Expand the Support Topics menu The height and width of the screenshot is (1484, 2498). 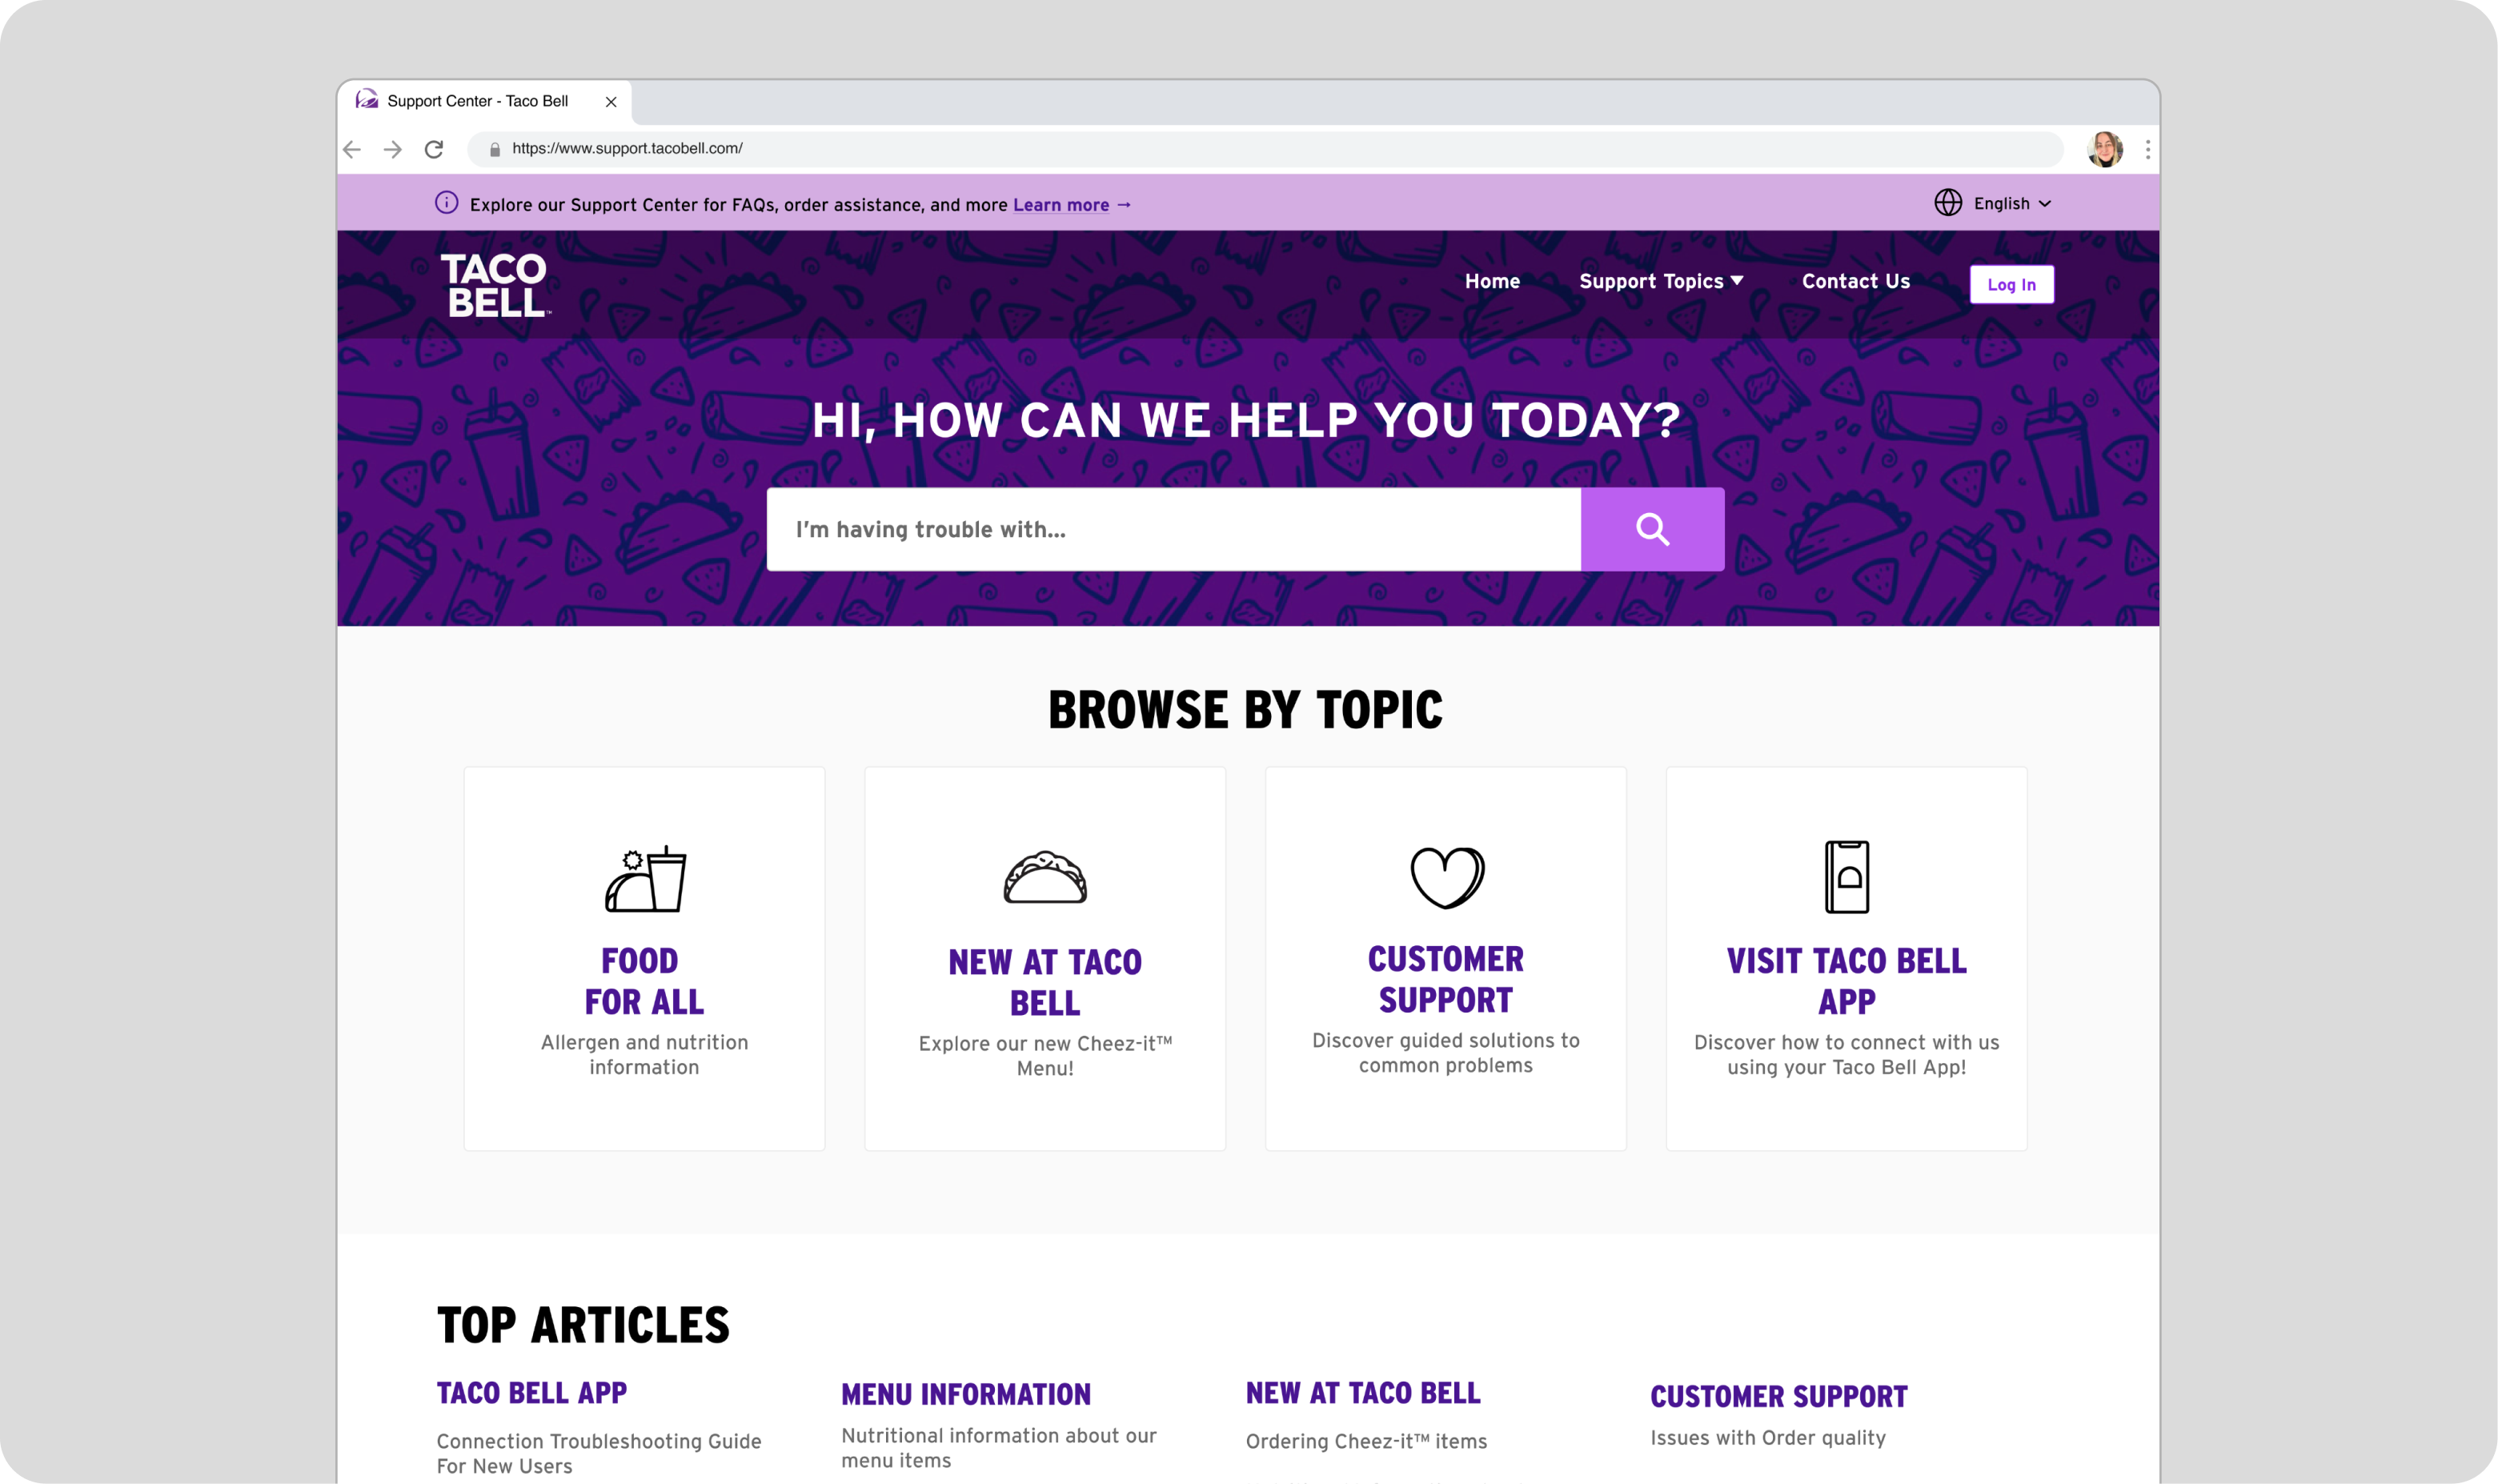click(x=1660, y=281)
